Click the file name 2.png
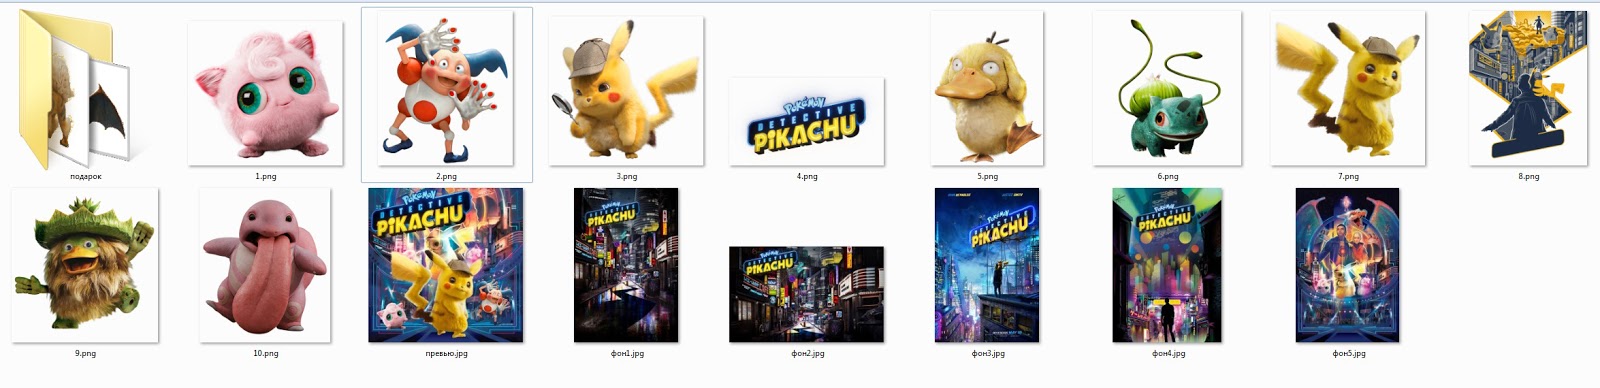 pos(446,176)
